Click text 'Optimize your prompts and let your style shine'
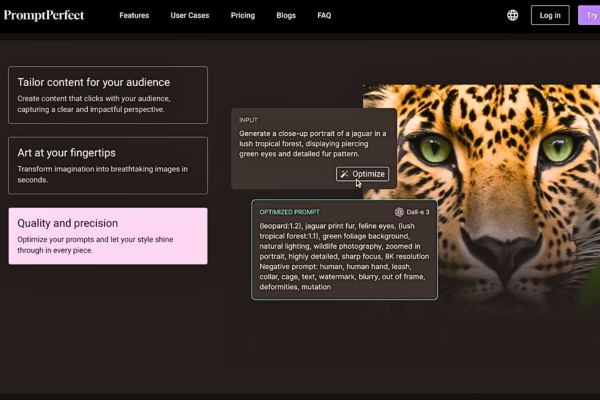 (x=95, y=240)
